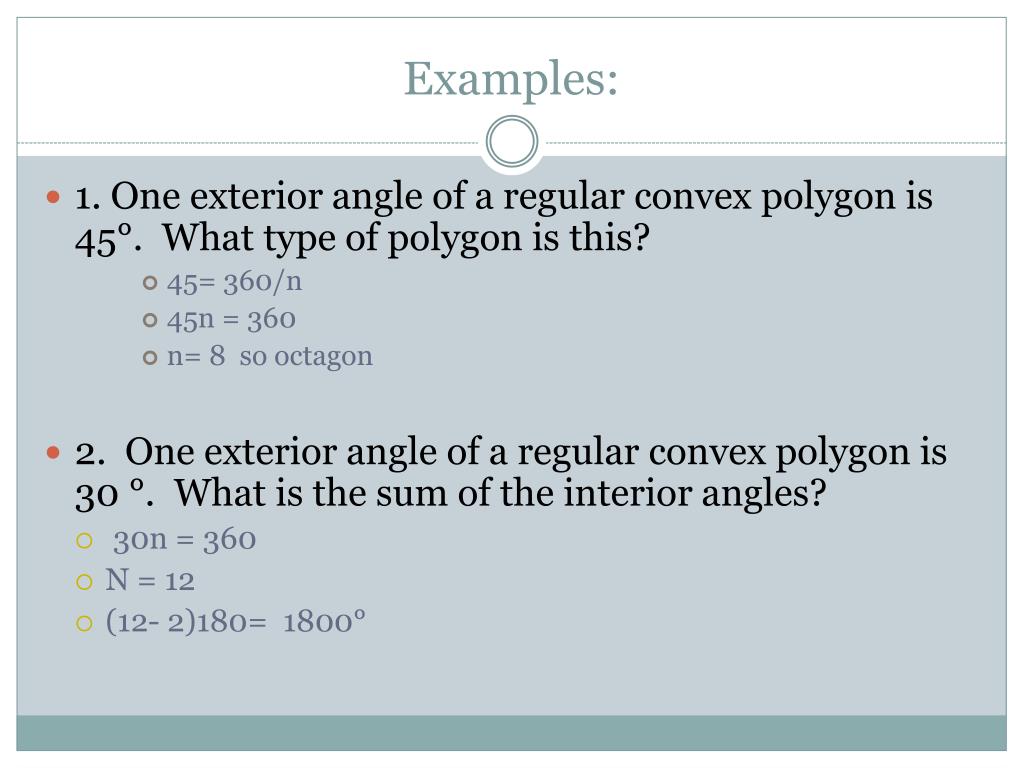Image resolution: width=1024 pixels, height=768 pixels.
Task: Click question 2 about the 30° exterior angle
Action: pos(511,473)
